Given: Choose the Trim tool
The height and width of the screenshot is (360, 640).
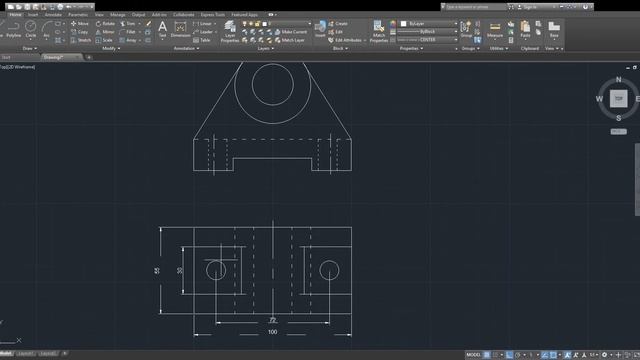Looking at the screenshot, I should pyautogui.click(x=128, y=24).
